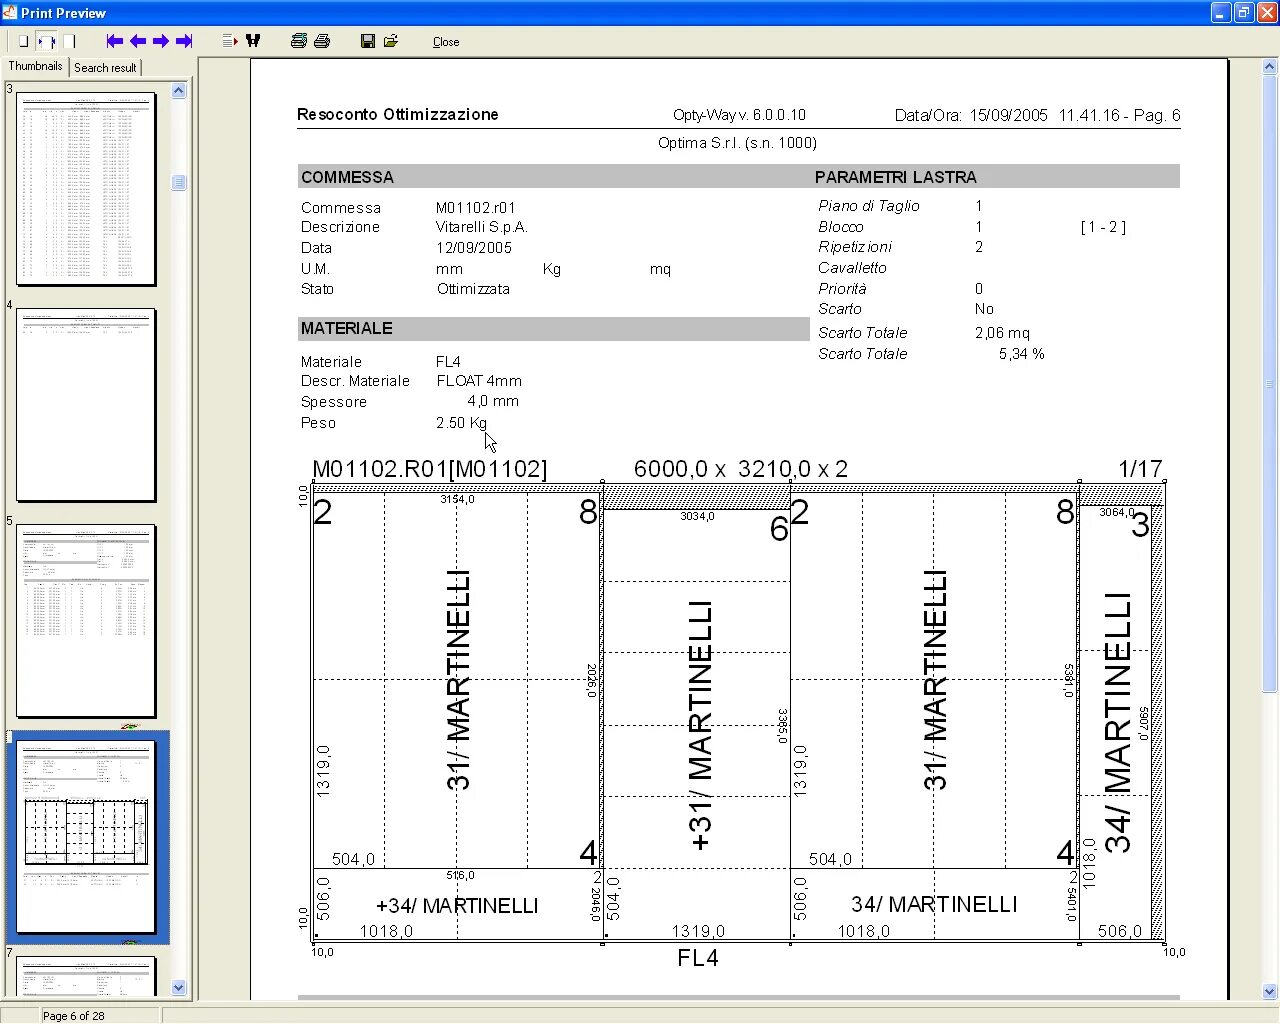Click the 'Opty-Way v. 6.0.0.10' header text
This screenshot has width=1280, height=1024.
pos(739,115)
